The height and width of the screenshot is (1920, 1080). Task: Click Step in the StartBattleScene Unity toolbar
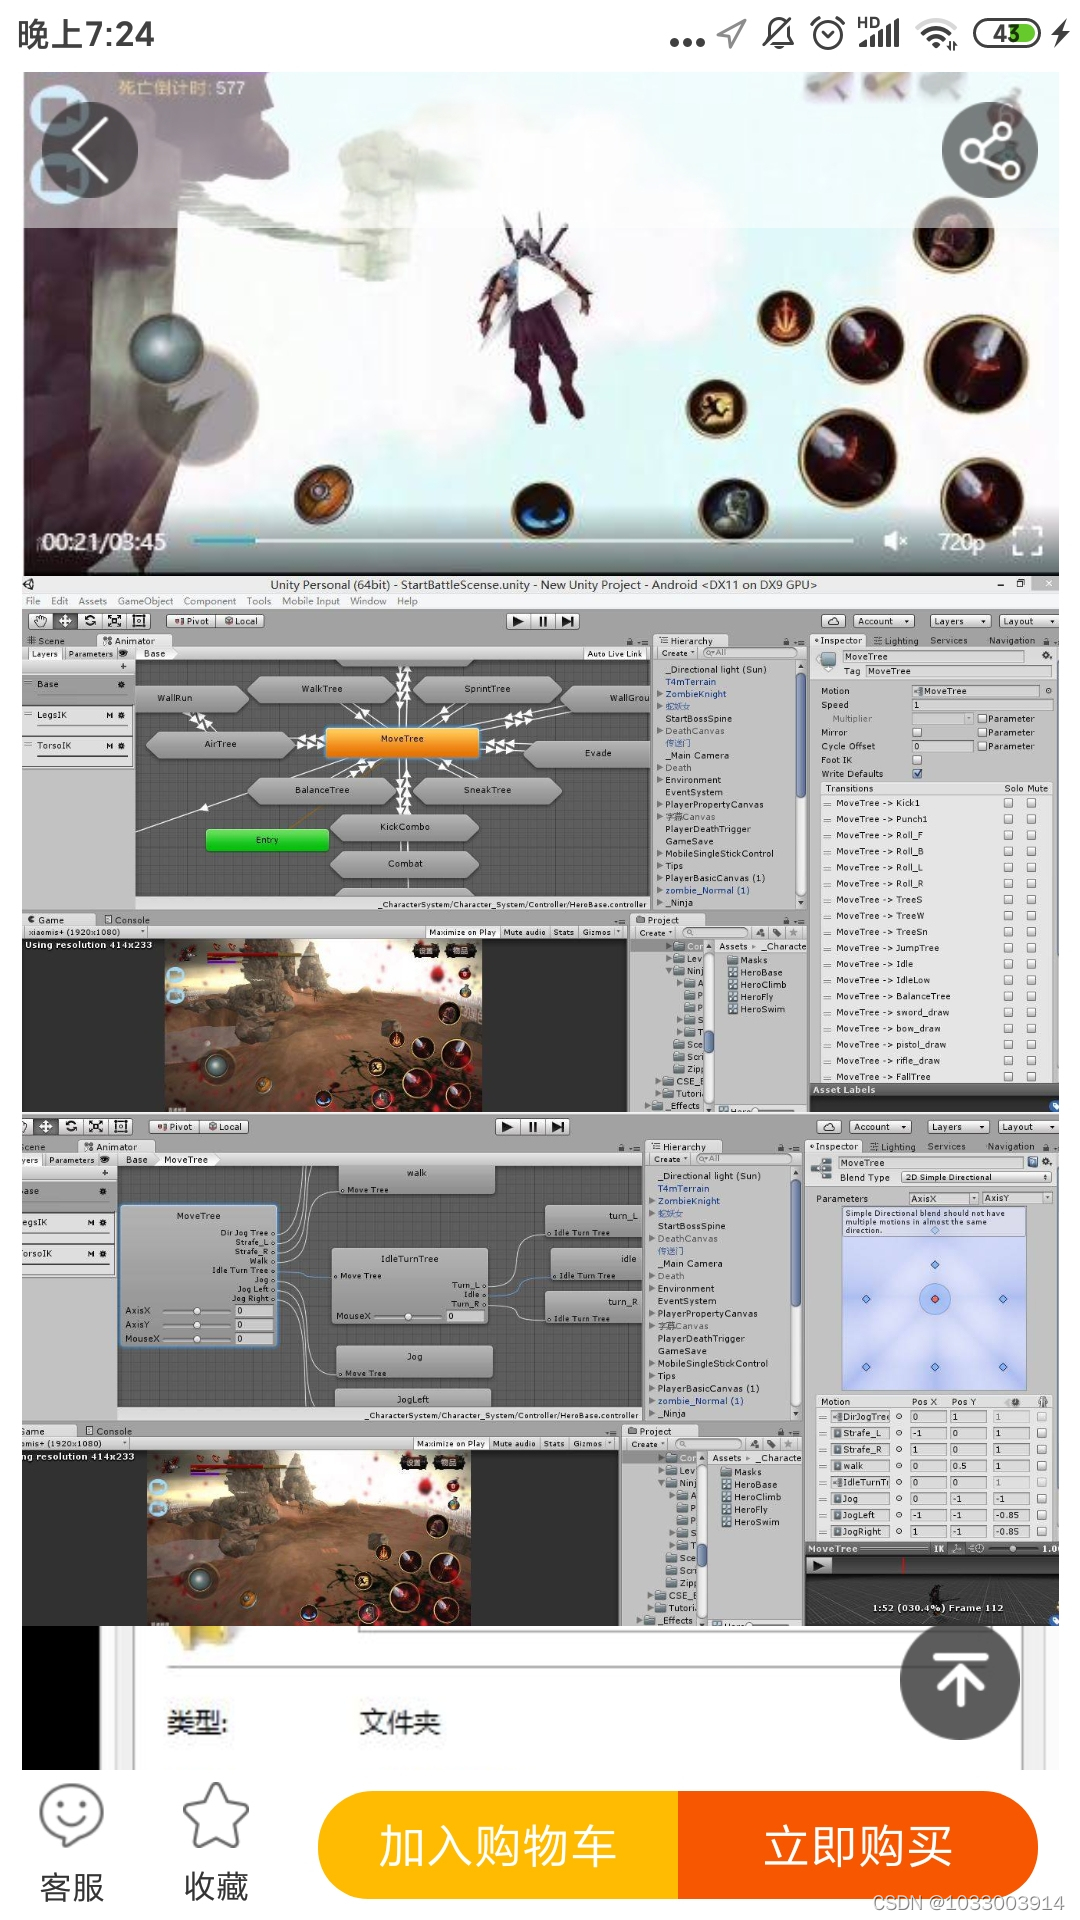pyautogui.click(x=568, y=621)
